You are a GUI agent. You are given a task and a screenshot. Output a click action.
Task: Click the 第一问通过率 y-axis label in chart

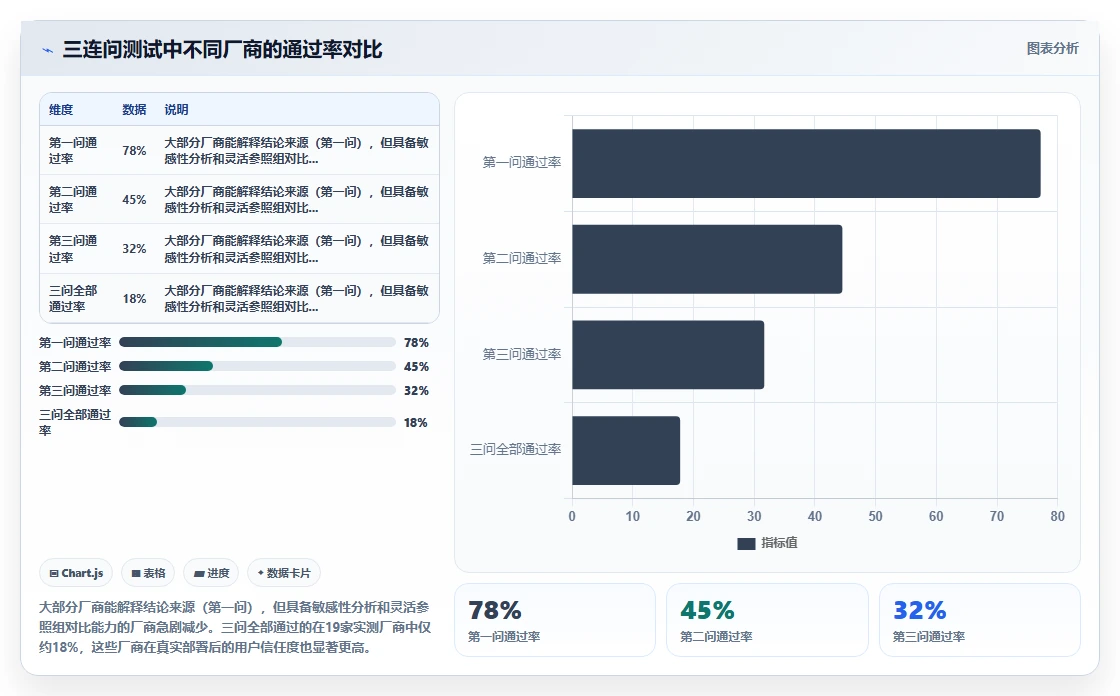tap(522, 163)
